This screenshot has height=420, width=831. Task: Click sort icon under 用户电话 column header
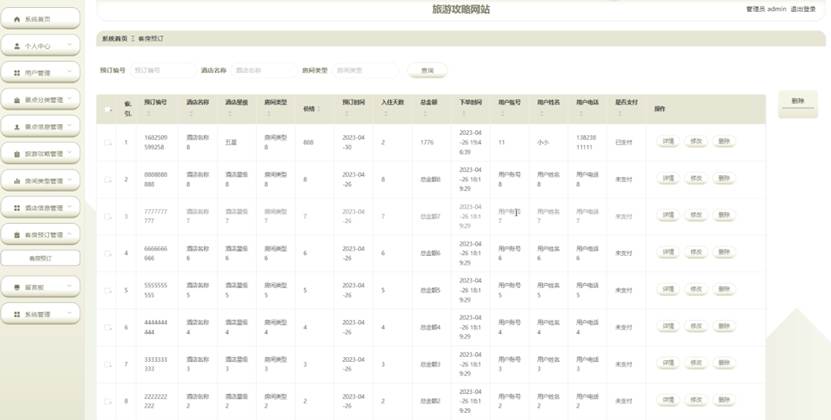point(581,113)
